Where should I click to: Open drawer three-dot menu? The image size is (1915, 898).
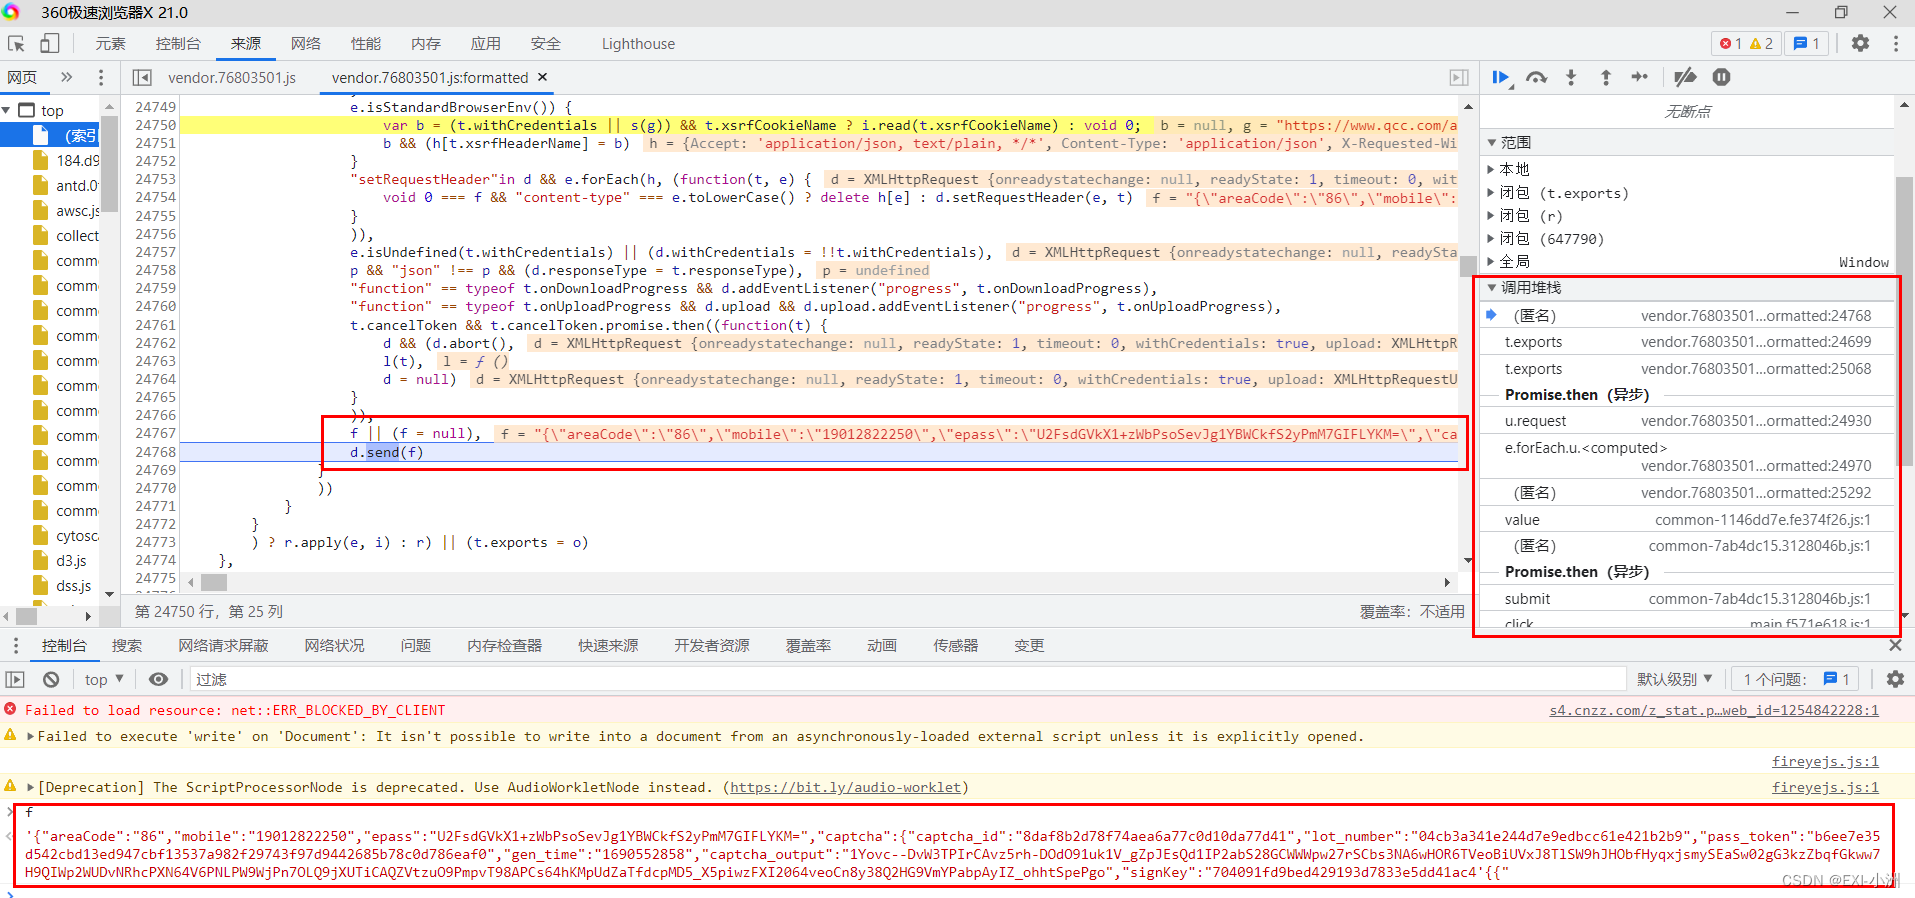tap(15, 646)
